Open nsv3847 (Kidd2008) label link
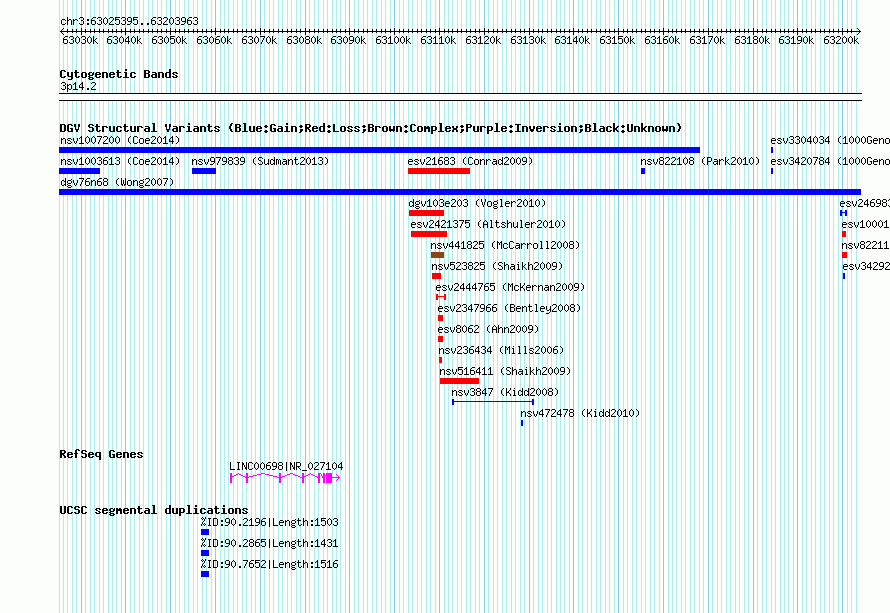The height and width of the screenshot is (613, 890). pos(505,392)
